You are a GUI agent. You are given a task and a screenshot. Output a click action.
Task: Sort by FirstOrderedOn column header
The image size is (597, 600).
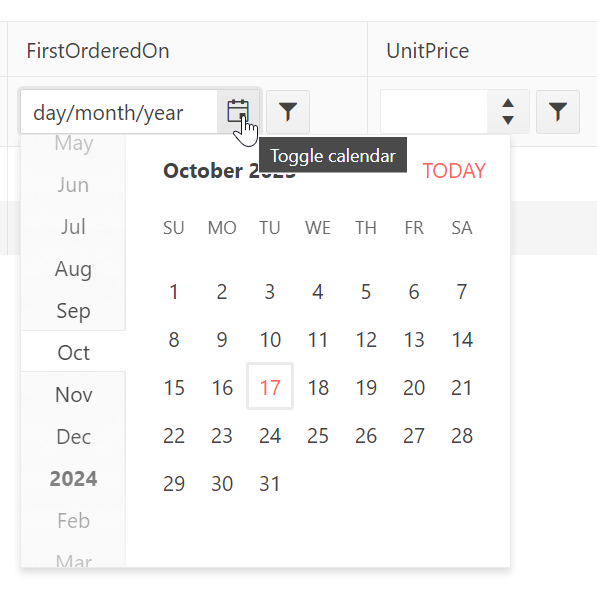pyautogui.click(x=98, y=51)
